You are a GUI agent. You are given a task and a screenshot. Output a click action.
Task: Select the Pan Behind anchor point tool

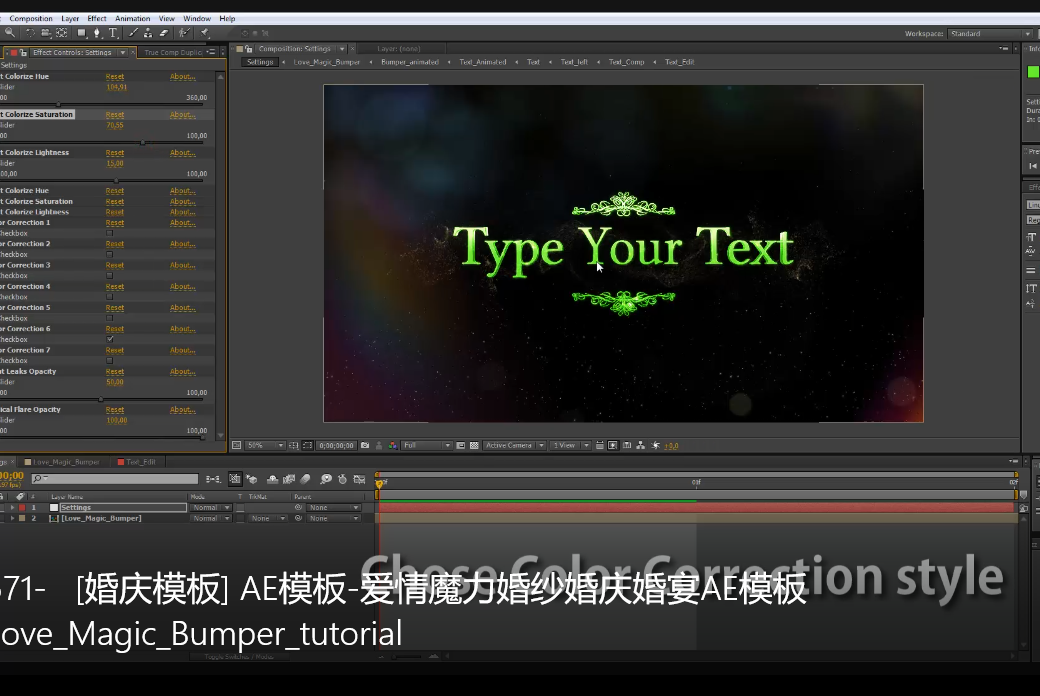(62, 33)
